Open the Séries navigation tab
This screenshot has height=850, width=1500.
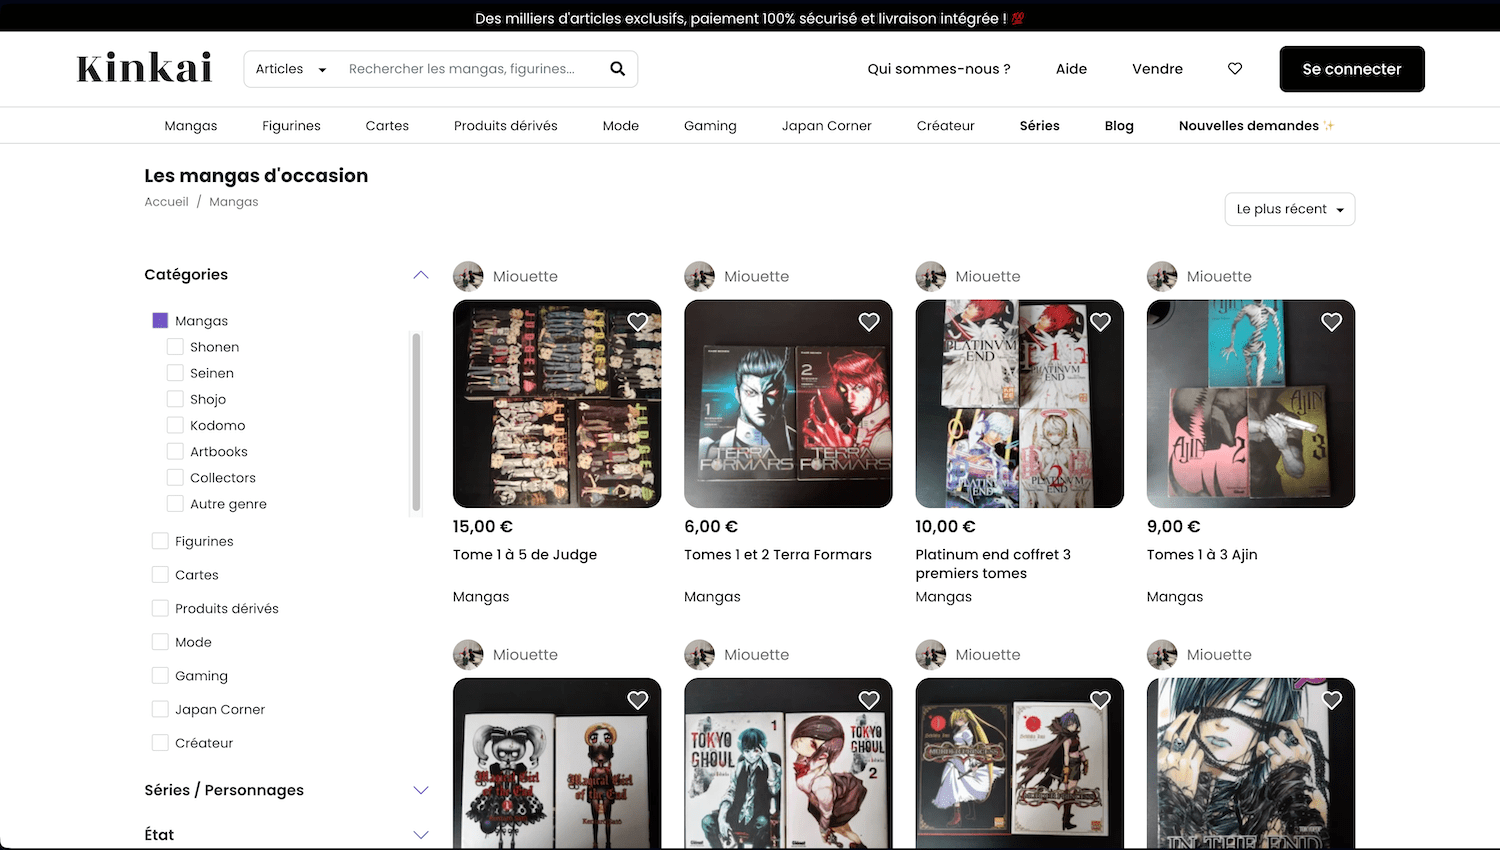[1040, 126]
